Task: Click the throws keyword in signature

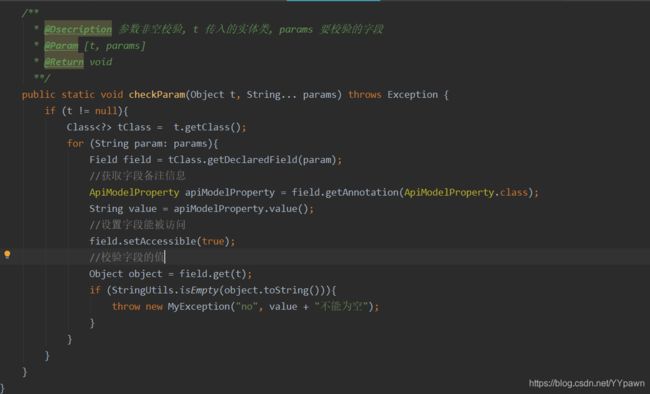Action: 365,95
